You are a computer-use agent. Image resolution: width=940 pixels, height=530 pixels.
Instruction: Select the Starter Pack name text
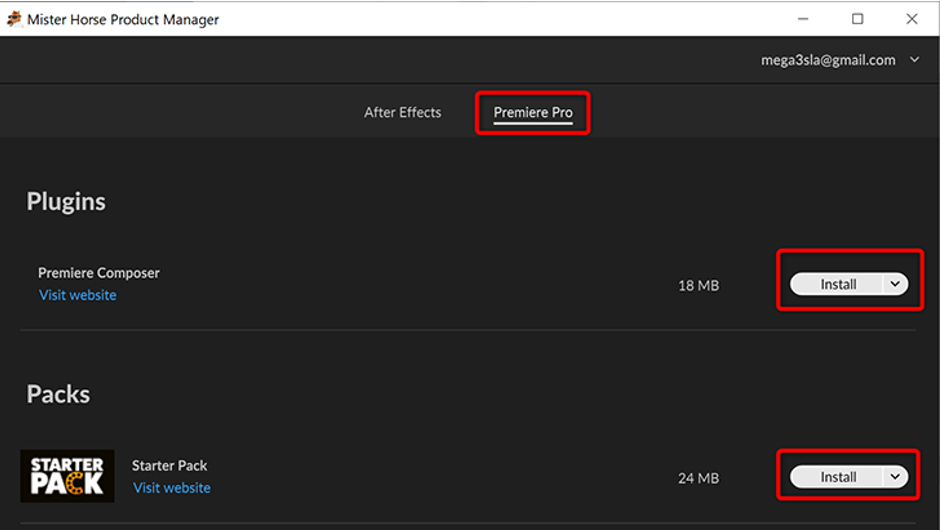pyautogui.click(x=170, y=465)
